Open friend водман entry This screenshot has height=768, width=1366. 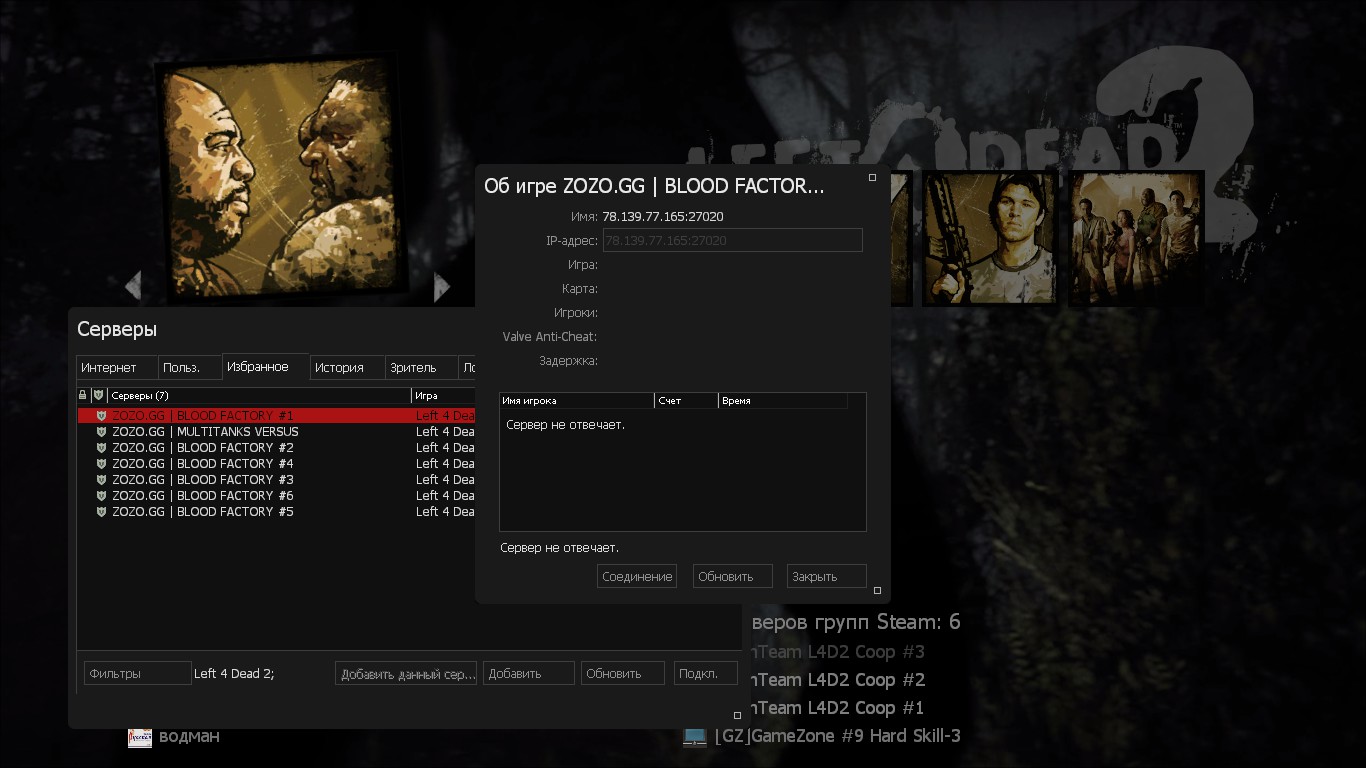click(189, 736)
